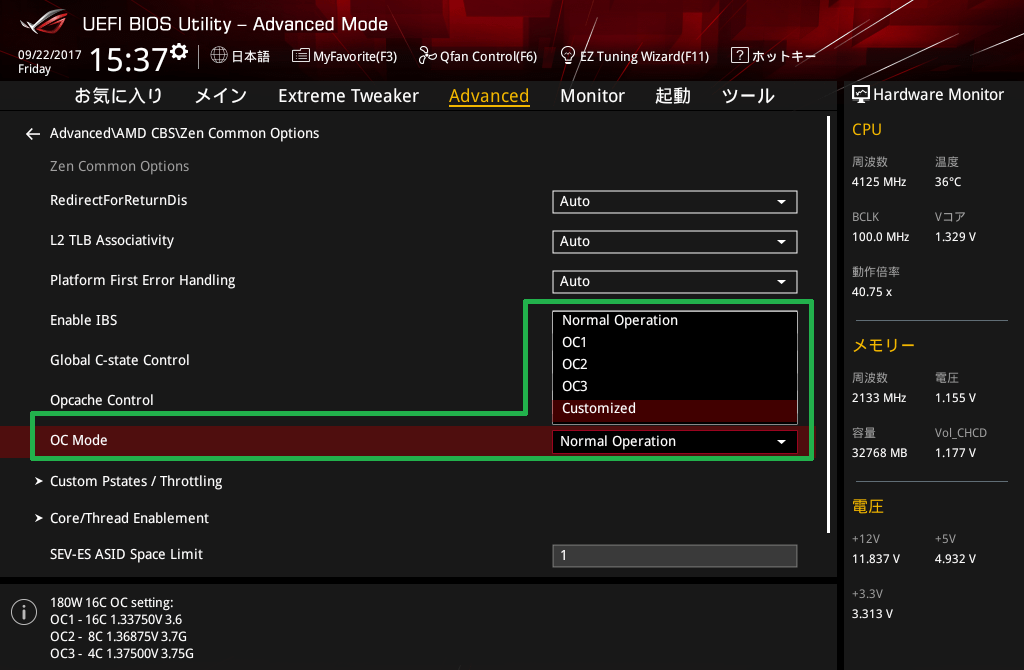Viewport: 1024px width, 670px height.
Task: Choose OC1 in the OC Mode list
Action: [675, 342]
